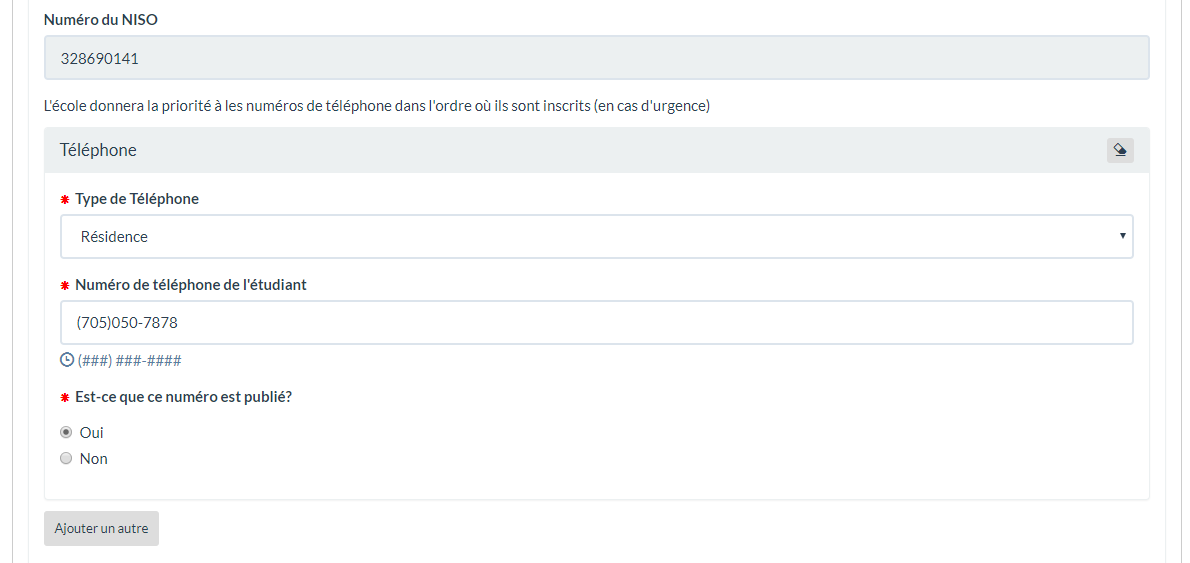Click the dropdown arrow of Résidence select
1190x563 pixels.
pos(1122,237)
